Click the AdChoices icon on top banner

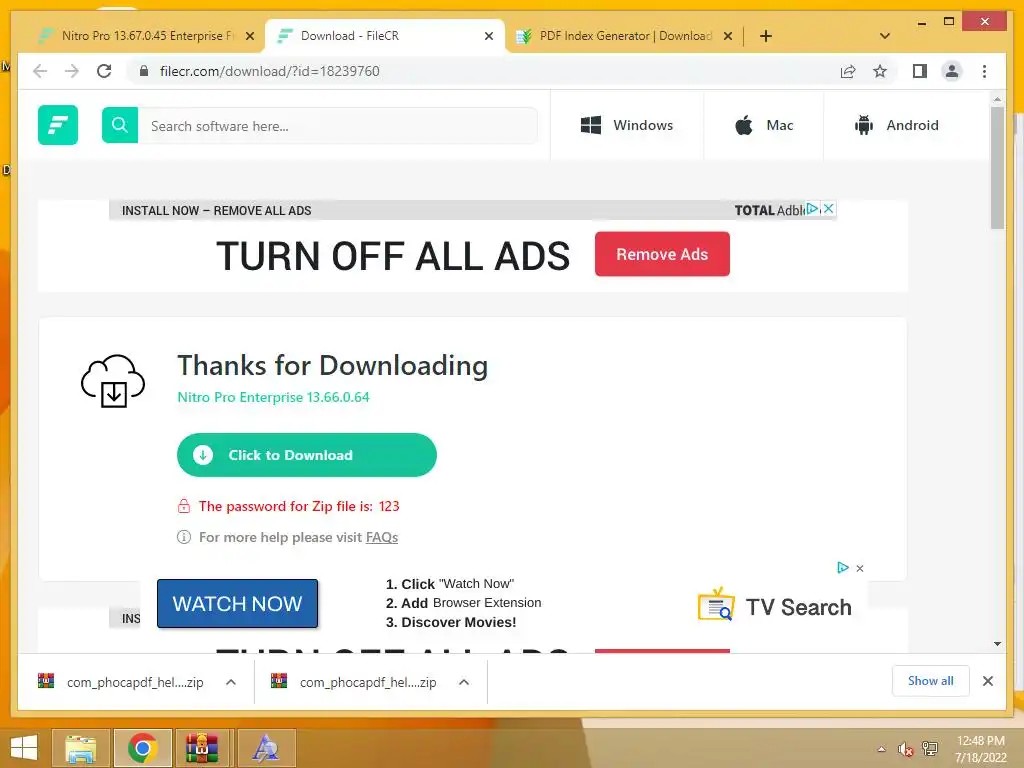point(812,209)
